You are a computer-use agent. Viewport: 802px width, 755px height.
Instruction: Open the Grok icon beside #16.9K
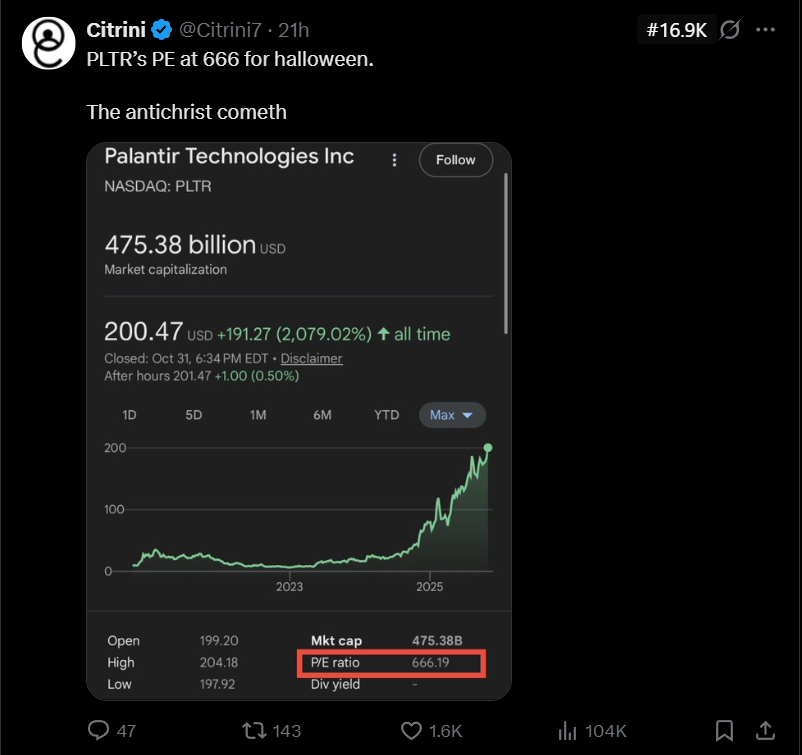click(730, 30)
